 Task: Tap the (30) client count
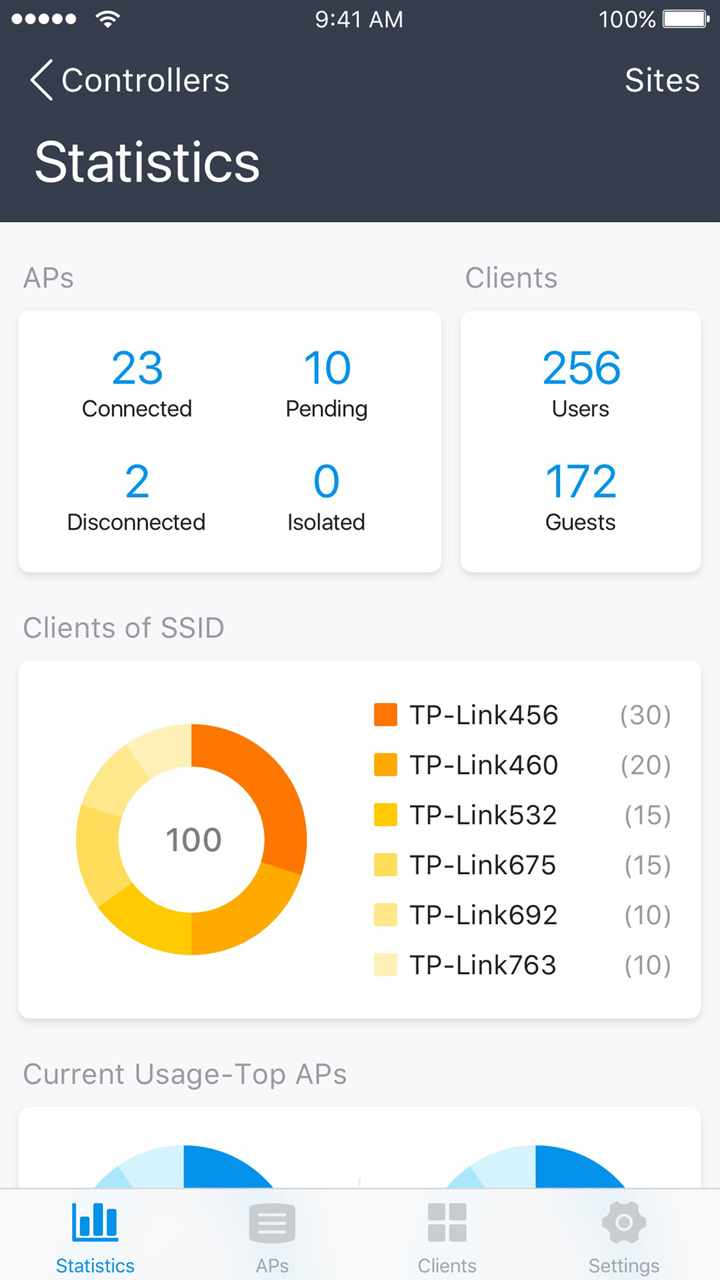[x=645, y=715]
